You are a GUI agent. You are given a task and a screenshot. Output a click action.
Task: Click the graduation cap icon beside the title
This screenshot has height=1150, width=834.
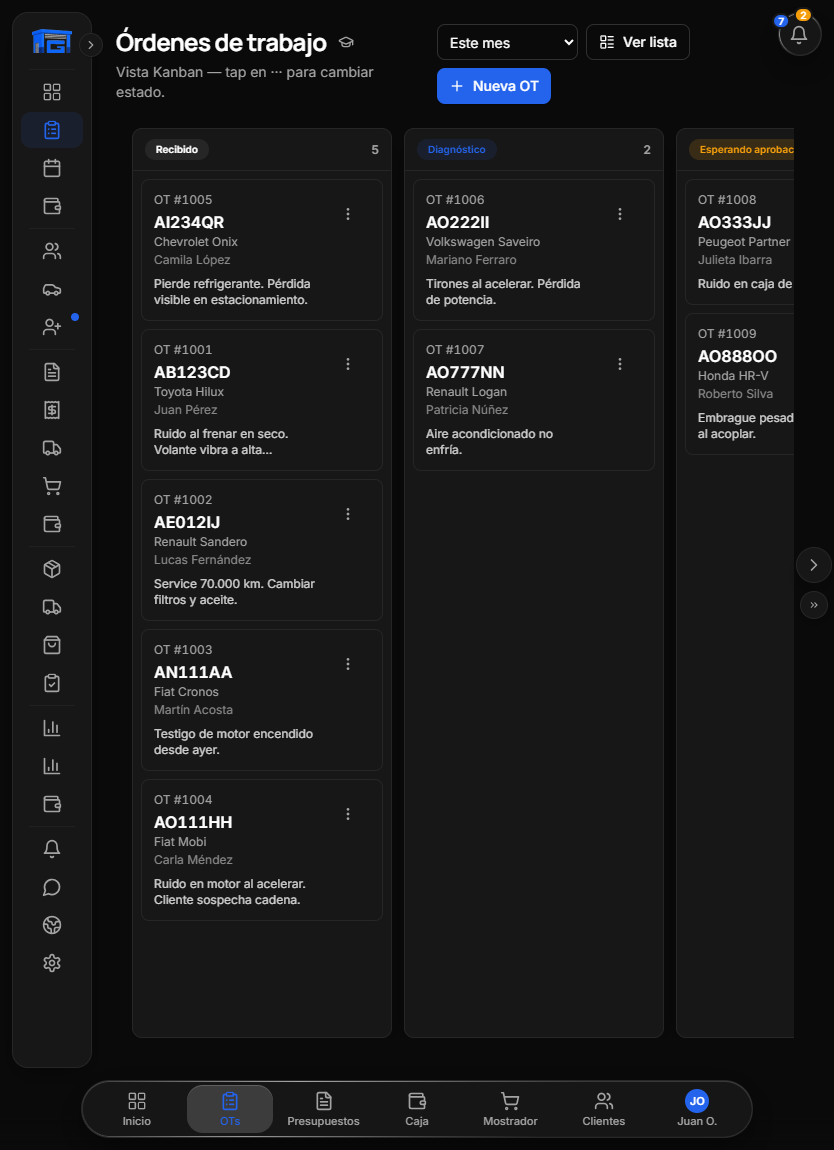point(346,43)
